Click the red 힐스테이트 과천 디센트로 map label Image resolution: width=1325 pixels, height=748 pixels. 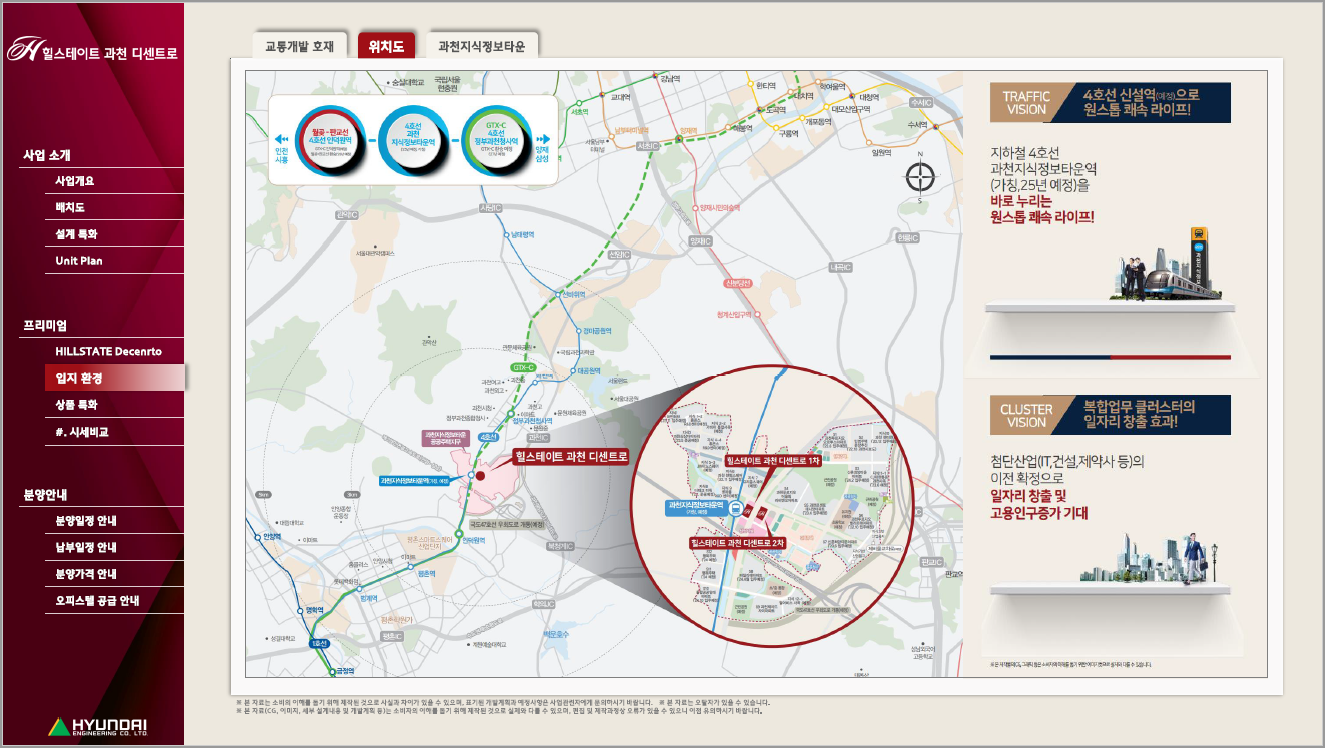(569, 457)
